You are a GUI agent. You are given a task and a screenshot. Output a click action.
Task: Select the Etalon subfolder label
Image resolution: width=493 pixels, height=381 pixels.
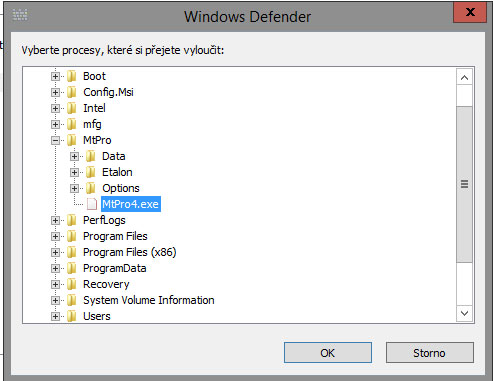click(117, 172)
